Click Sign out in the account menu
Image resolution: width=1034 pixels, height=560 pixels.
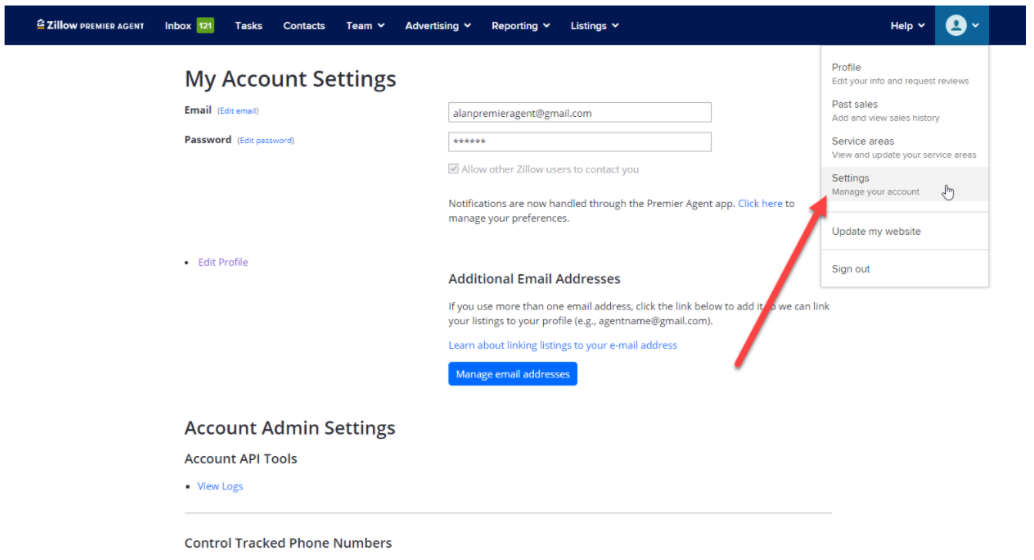[851, 269]
